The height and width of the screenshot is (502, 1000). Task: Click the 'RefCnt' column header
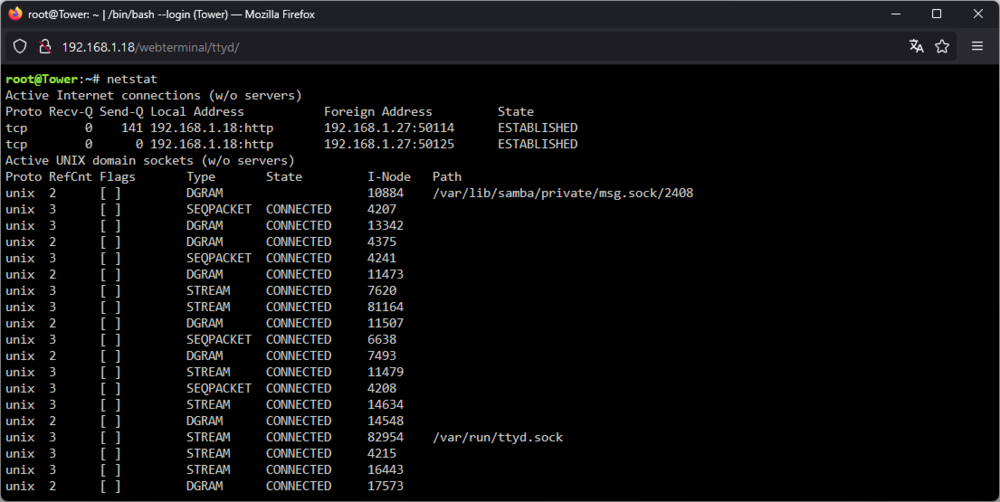click(x=71, y=177)
